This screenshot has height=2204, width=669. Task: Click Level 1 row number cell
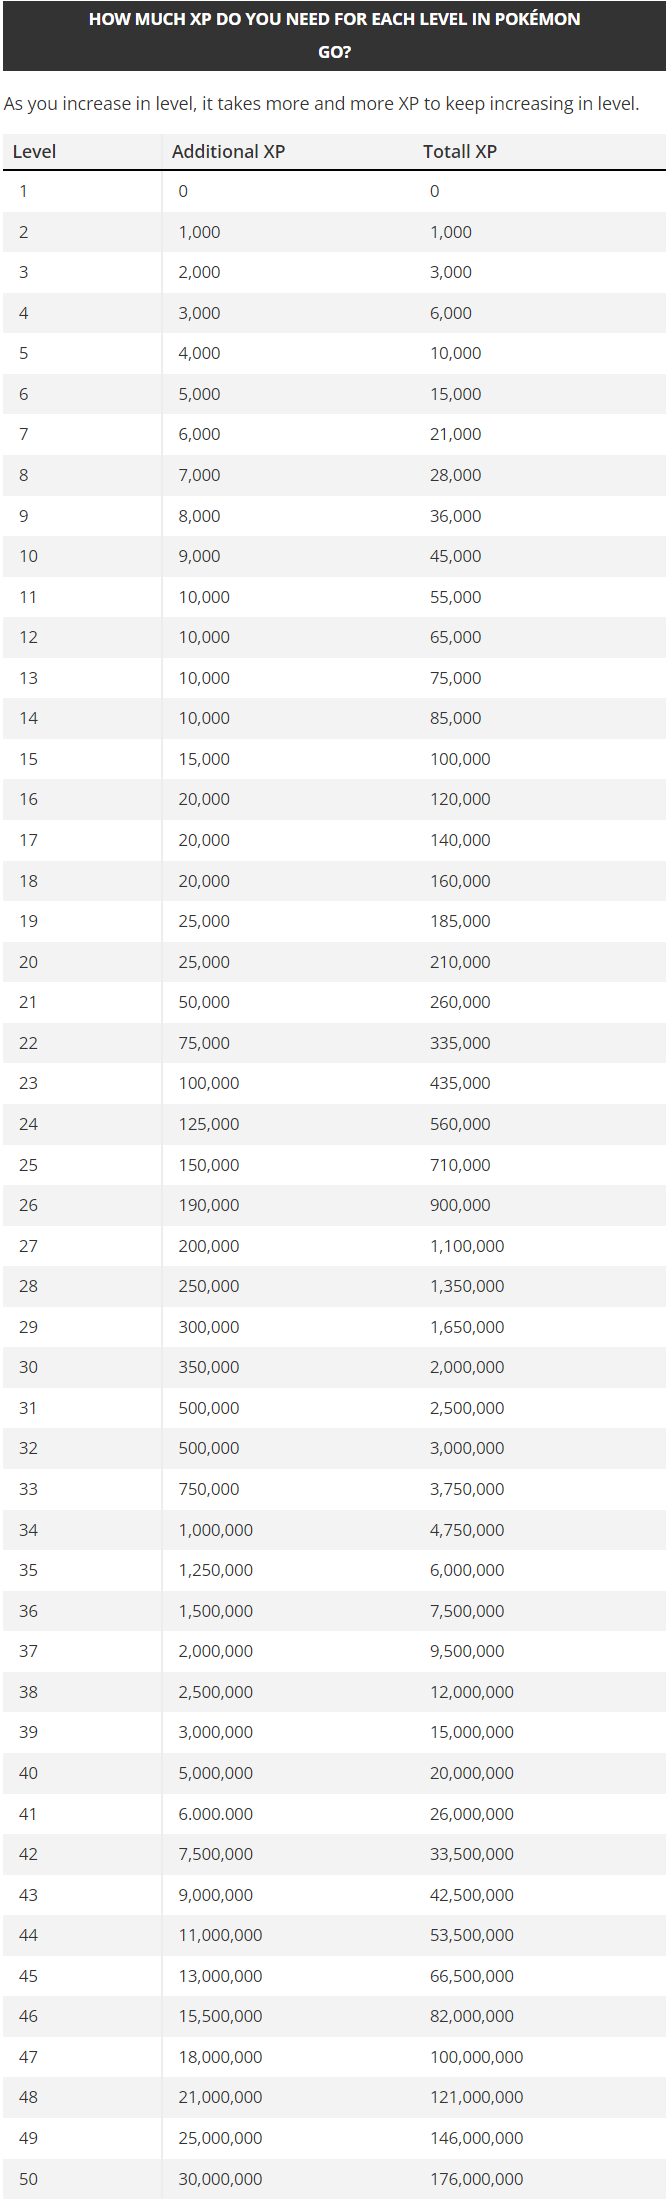[x=23, y=191]
